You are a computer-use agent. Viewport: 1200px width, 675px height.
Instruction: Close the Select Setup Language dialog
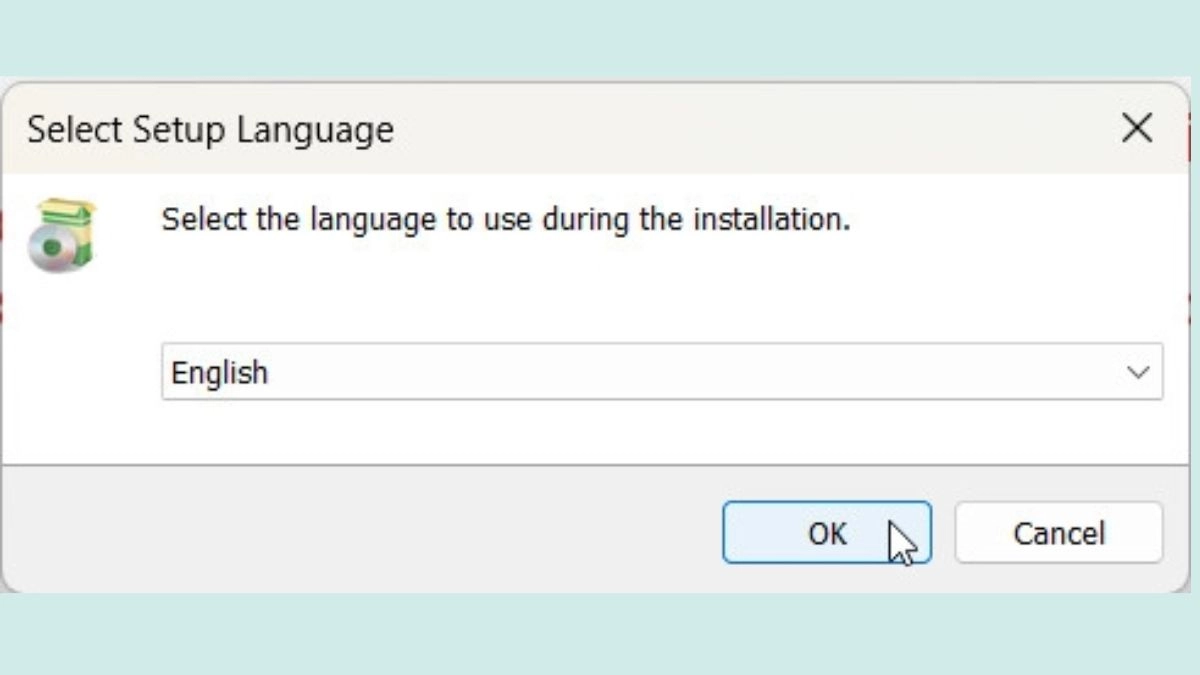click(x=1137, y=128)
